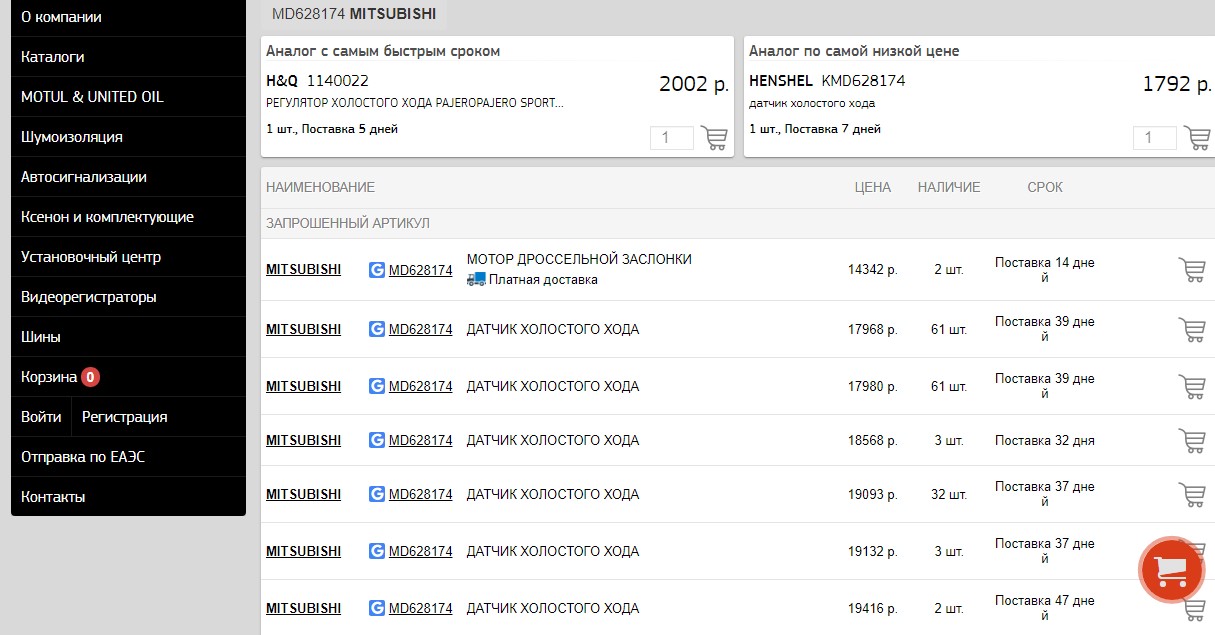Viewport: 1215px width, 635px height.
Task: Open MITSUBISHI brand link in 19132 р. row
Action: (303, 551)
